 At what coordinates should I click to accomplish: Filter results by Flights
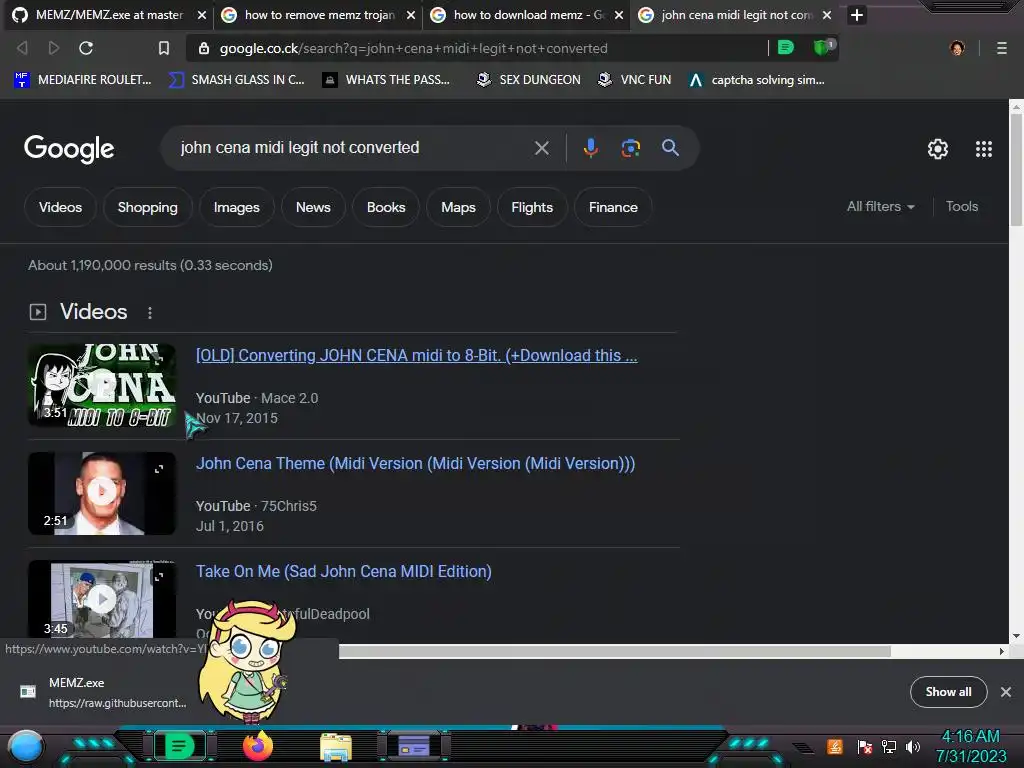tap(532, 207)
